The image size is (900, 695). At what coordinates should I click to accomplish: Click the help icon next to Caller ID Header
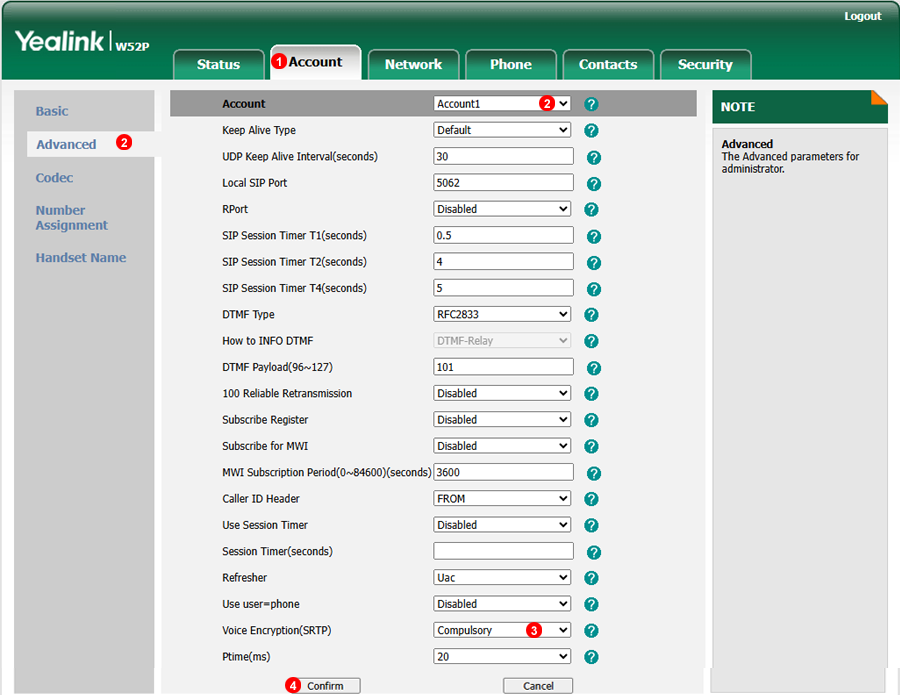pos(591,499)
